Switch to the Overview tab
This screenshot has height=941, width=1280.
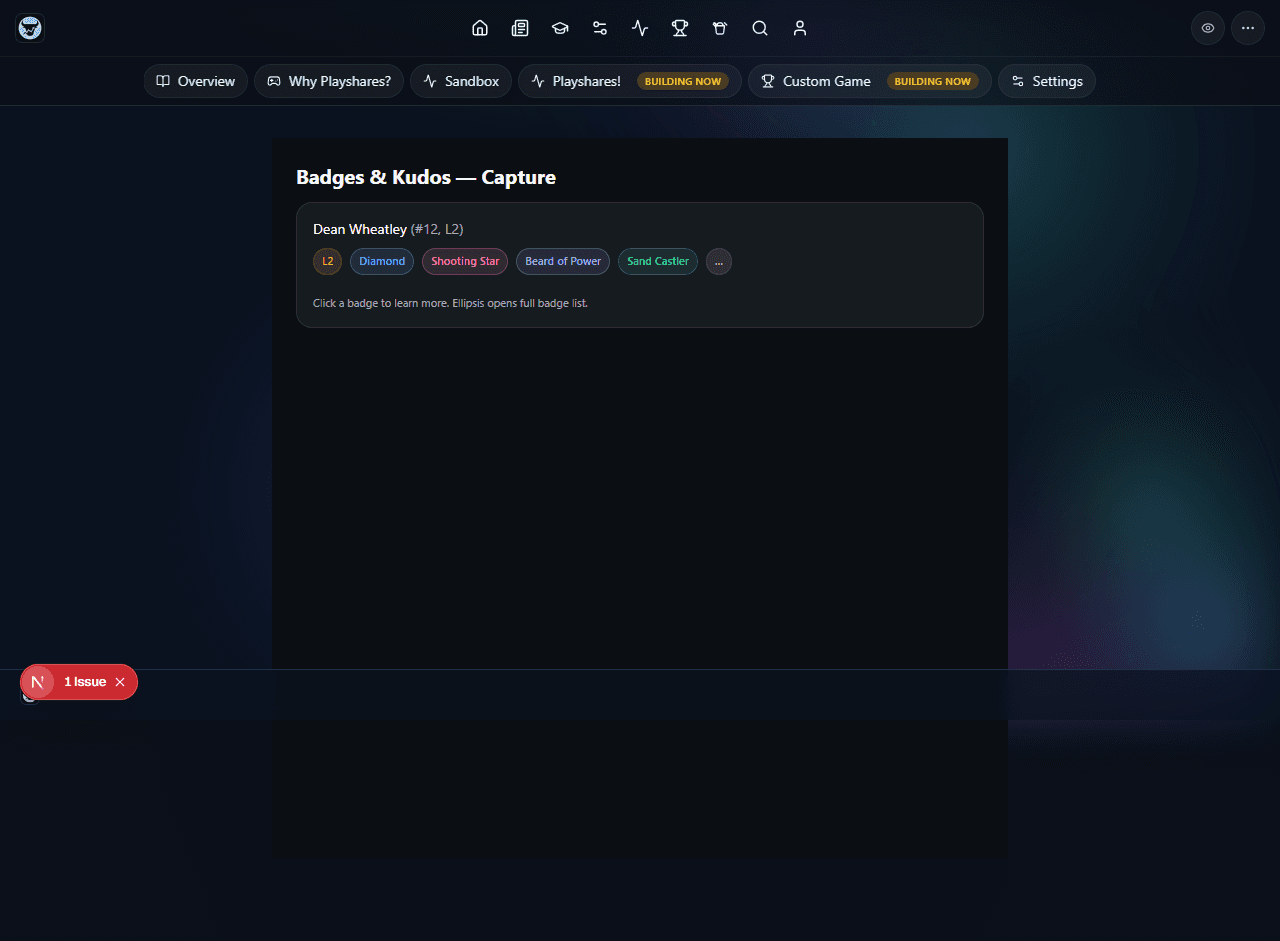[195, 81]
